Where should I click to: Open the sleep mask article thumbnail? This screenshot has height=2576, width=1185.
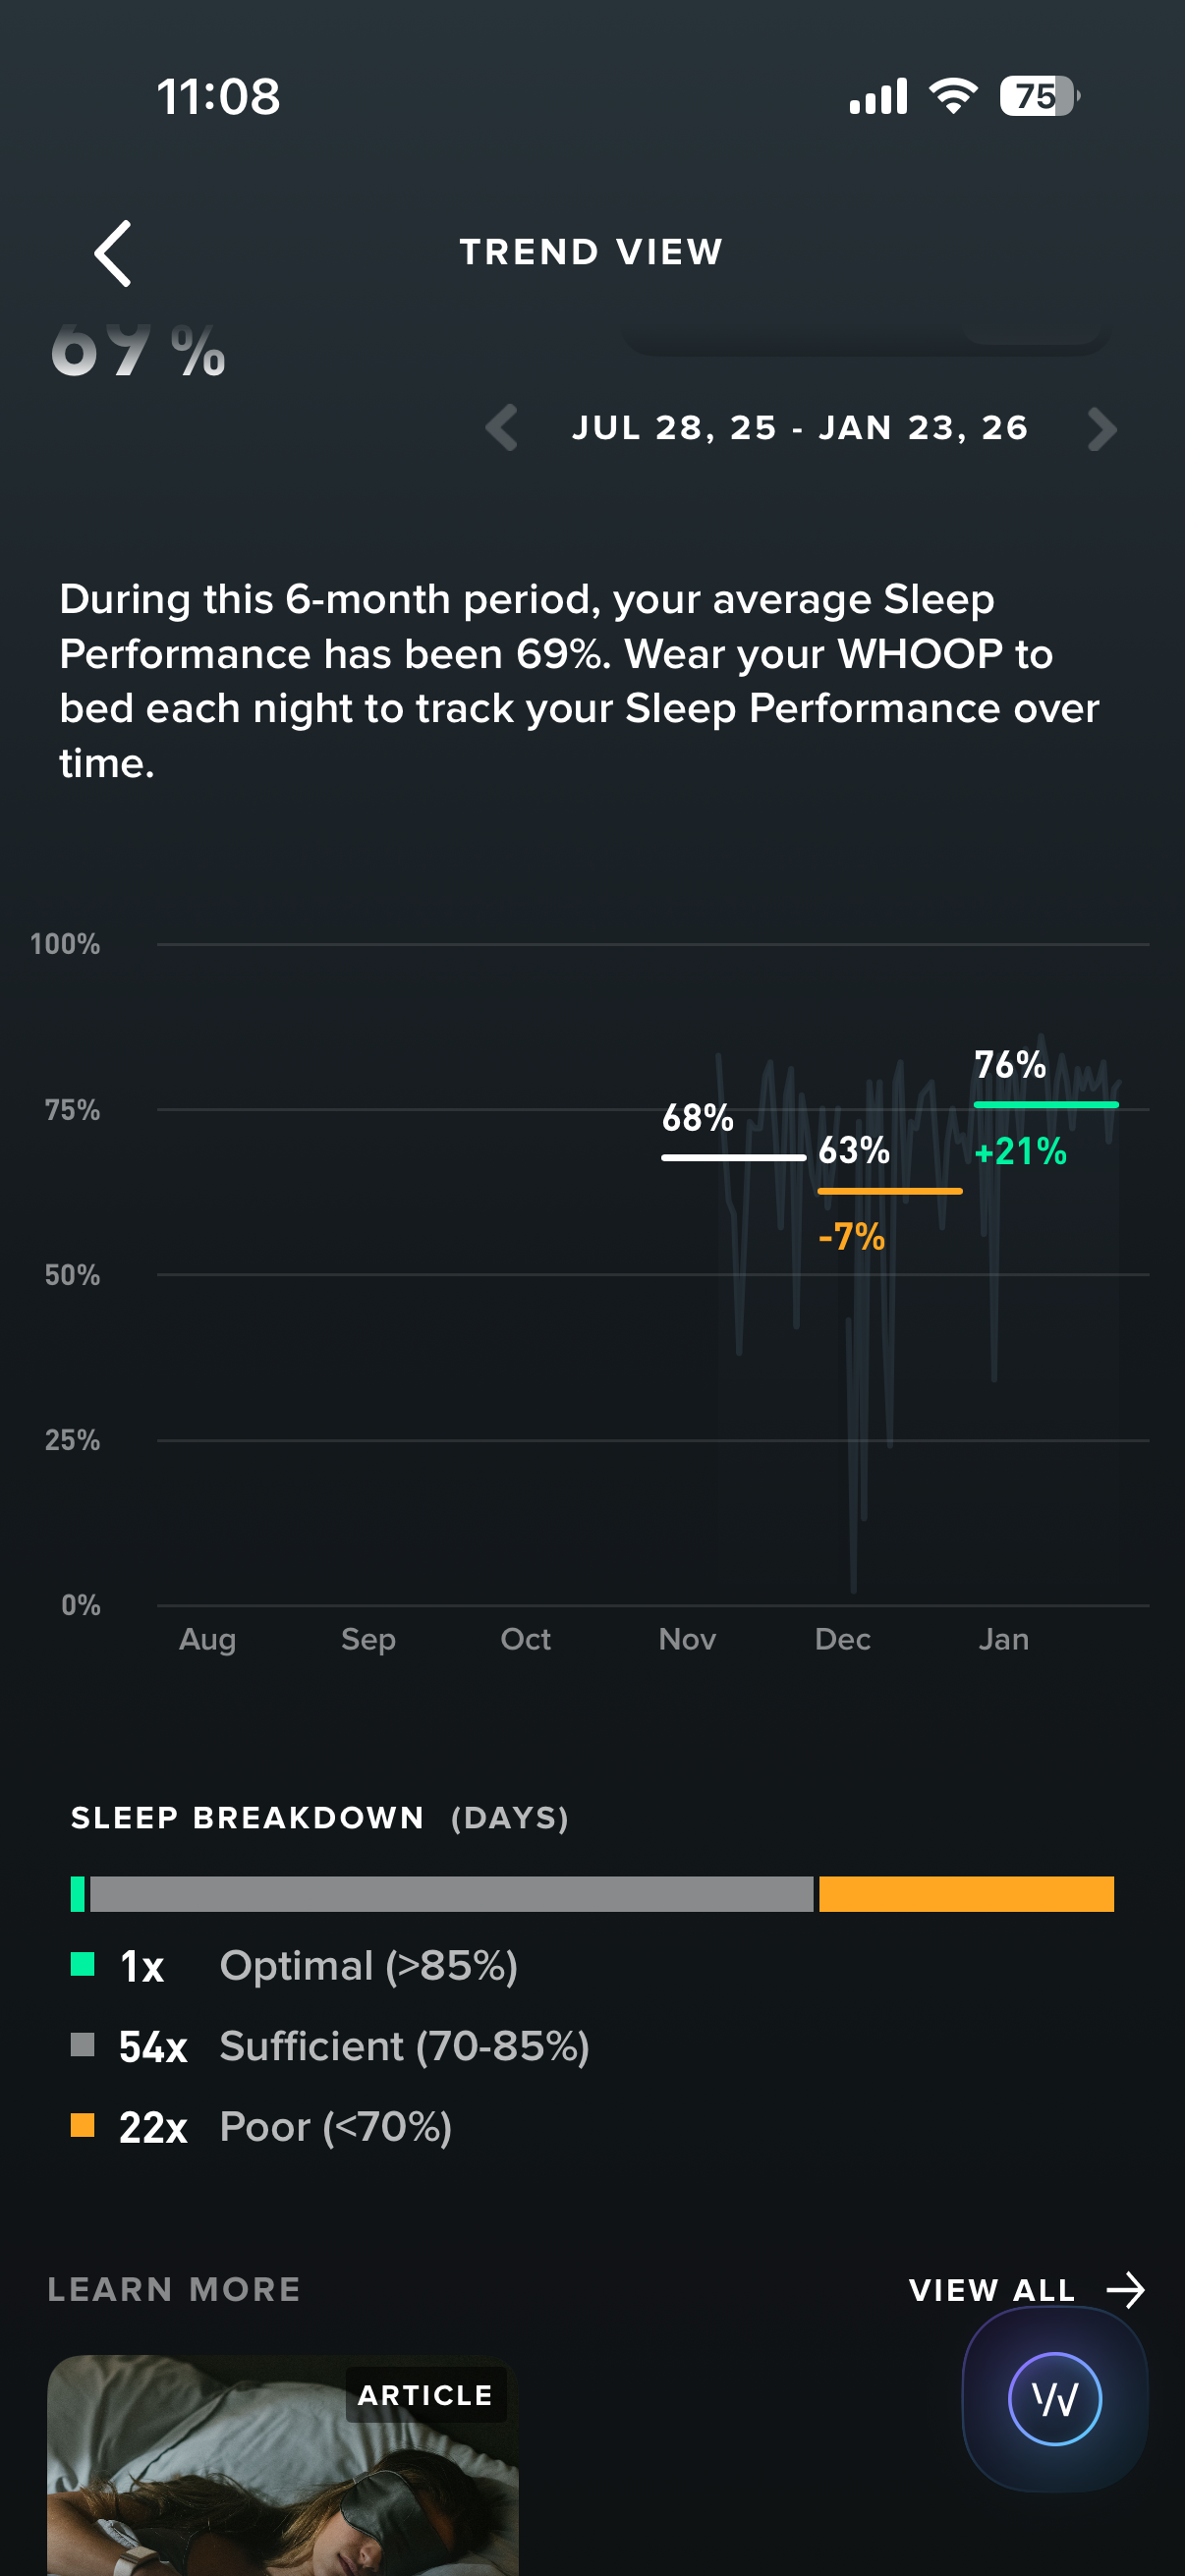tap(282, 2464)
